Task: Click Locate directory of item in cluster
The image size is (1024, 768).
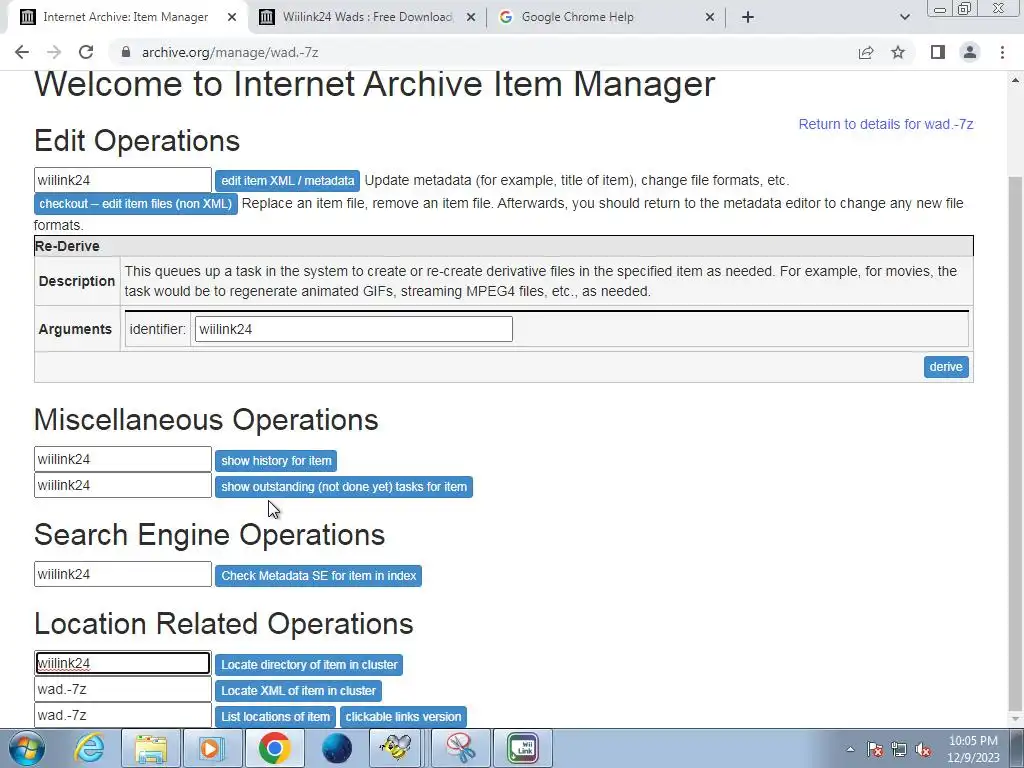Action: 309,665
